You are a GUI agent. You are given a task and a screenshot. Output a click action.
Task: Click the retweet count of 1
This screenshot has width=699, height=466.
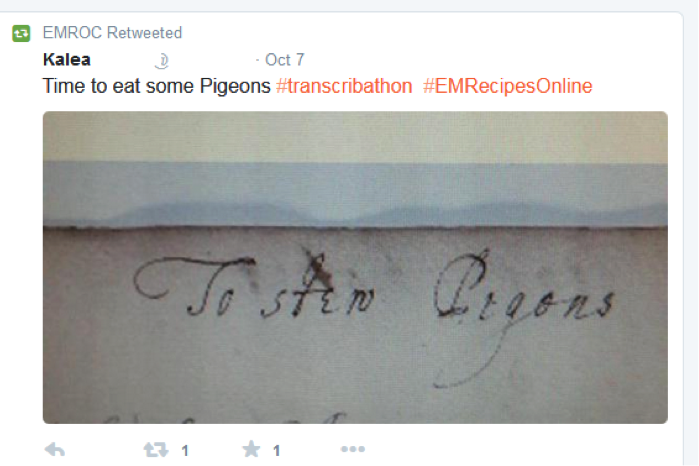pos(185,451)
